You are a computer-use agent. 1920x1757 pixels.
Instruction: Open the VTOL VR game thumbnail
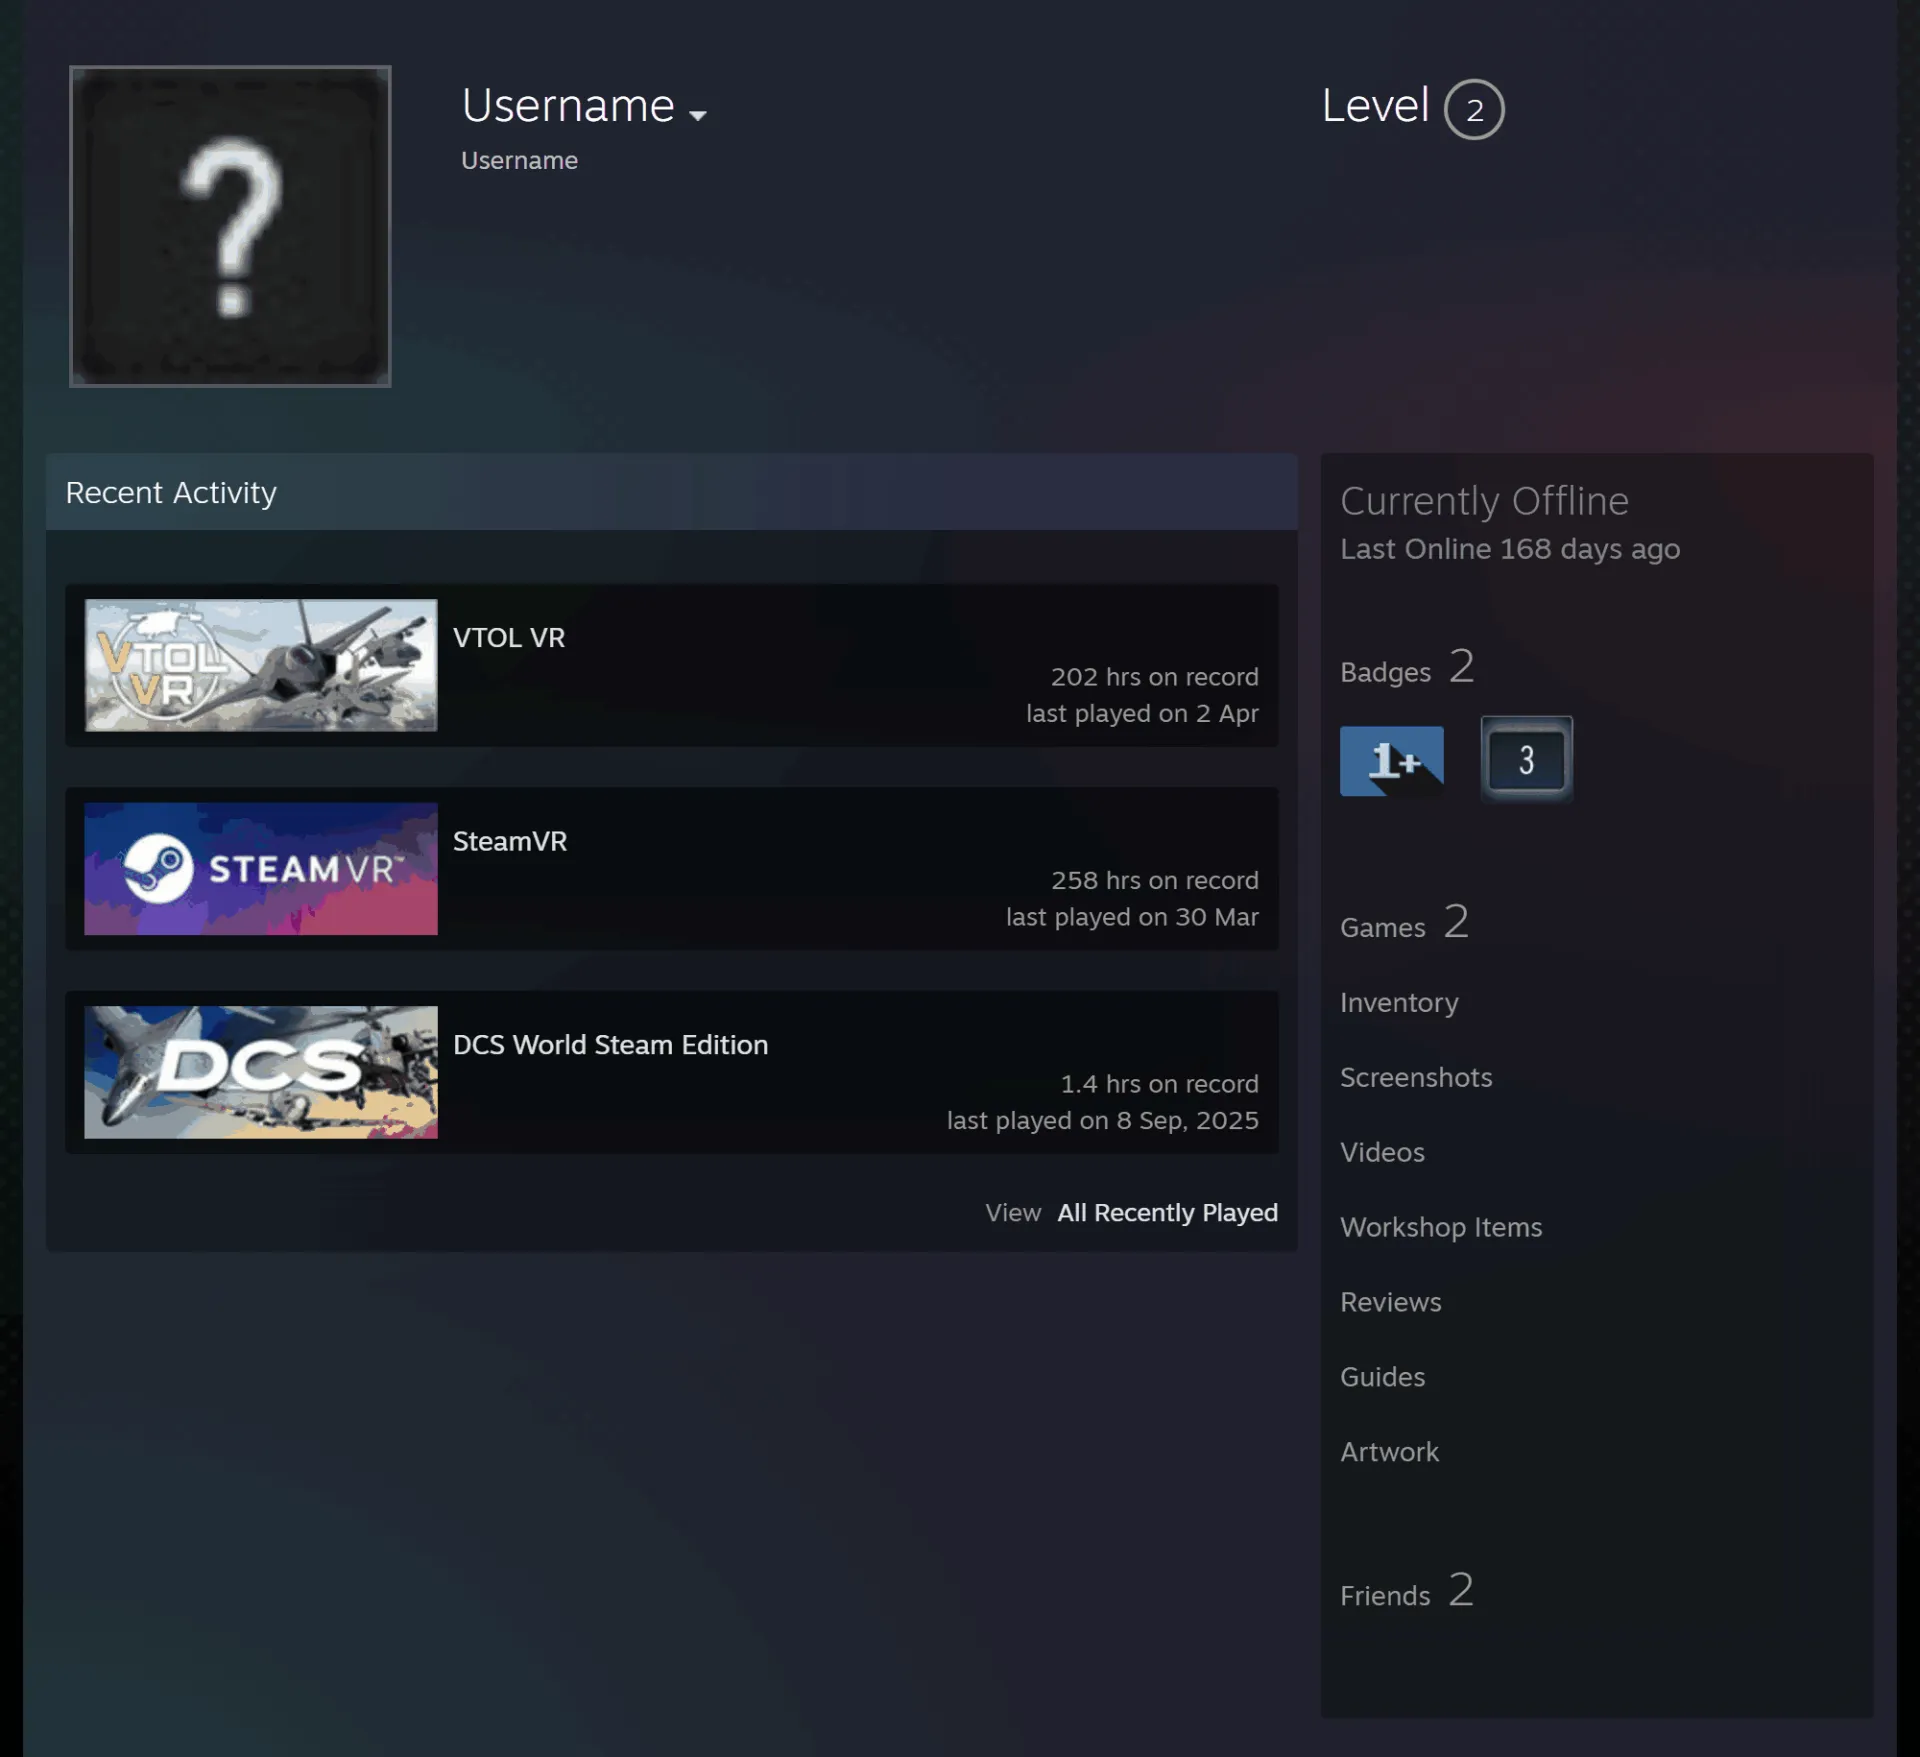click(261, 665)
